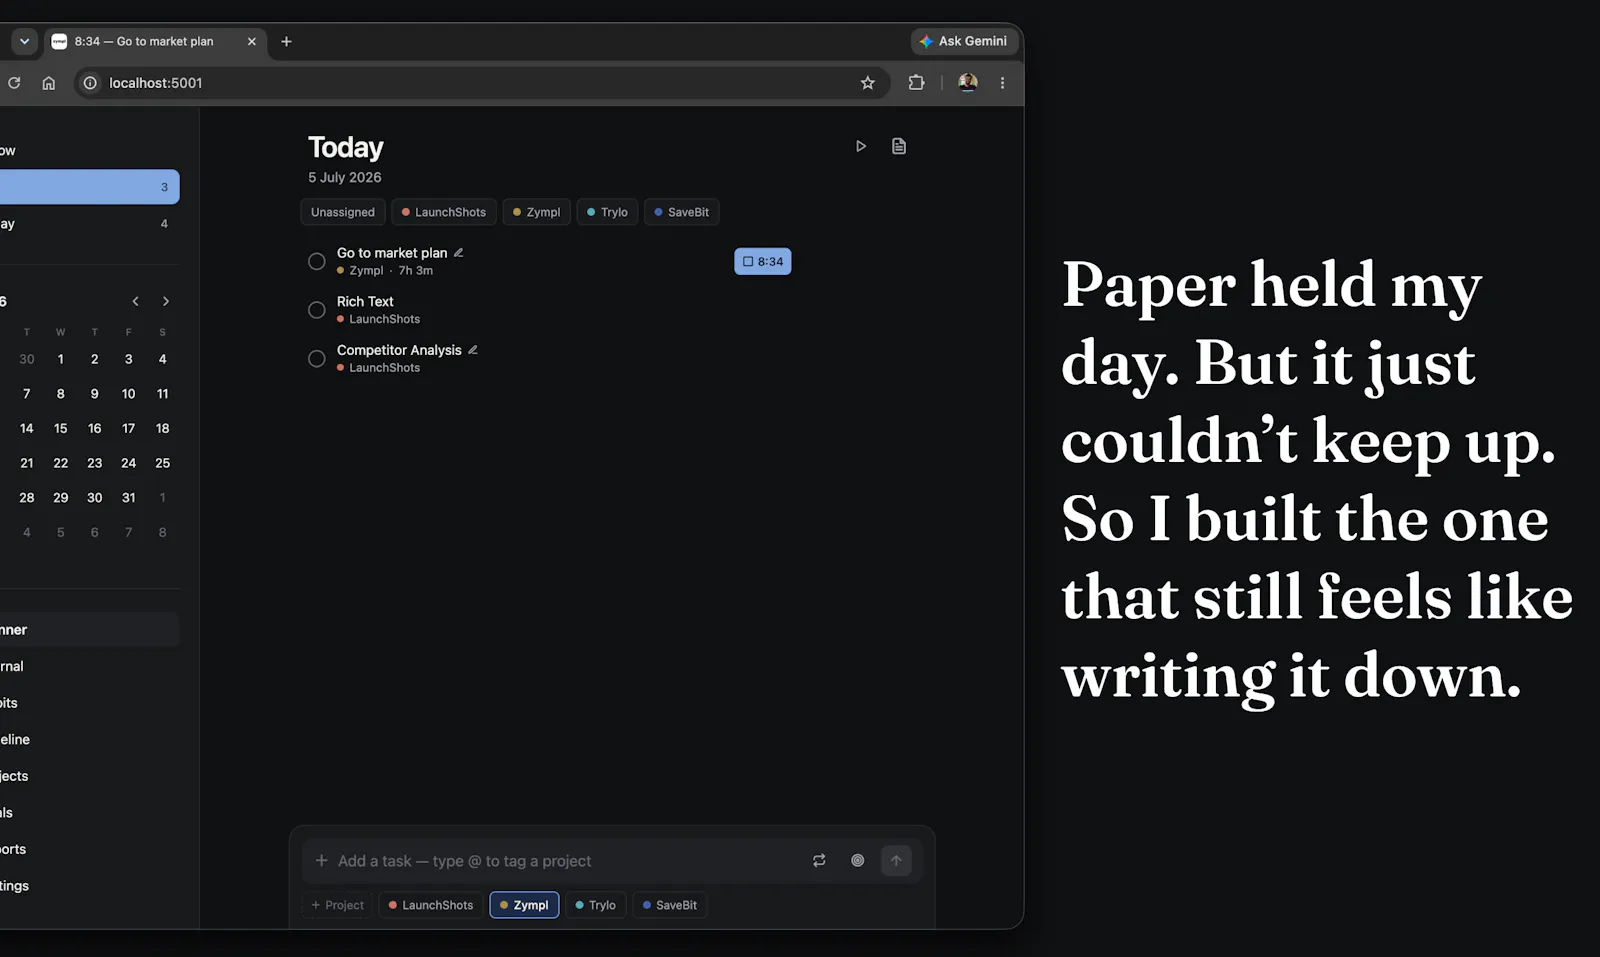Filter tasks by SaveBit chip at top
The width and height of the screenshot is (1600, 957).
tap(682, 212)
